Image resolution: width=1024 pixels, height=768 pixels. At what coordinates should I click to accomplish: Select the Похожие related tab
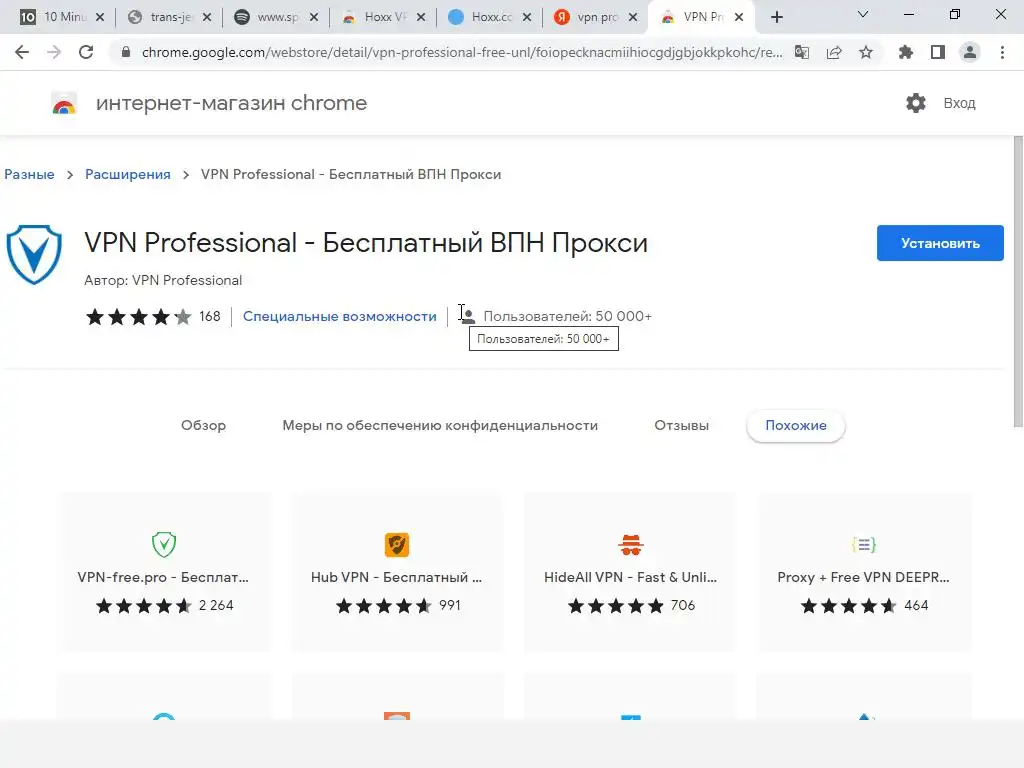pos(795,425)
